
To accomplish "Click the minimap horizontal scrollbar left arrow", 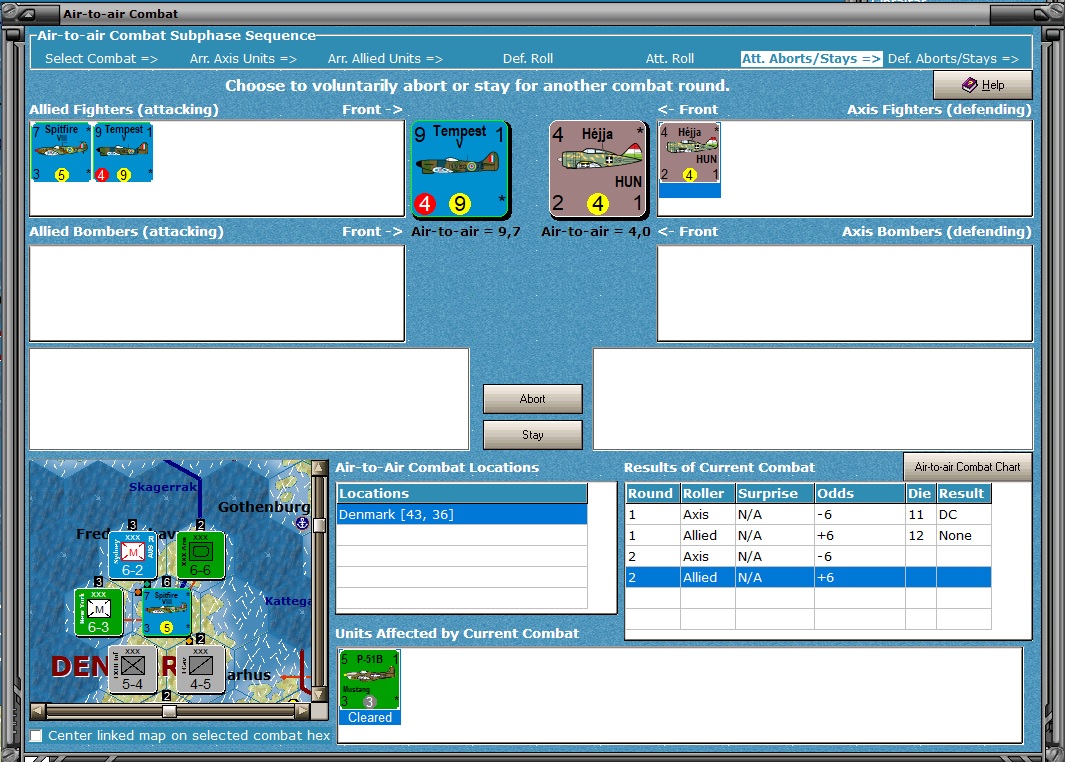I will (38, 711).
